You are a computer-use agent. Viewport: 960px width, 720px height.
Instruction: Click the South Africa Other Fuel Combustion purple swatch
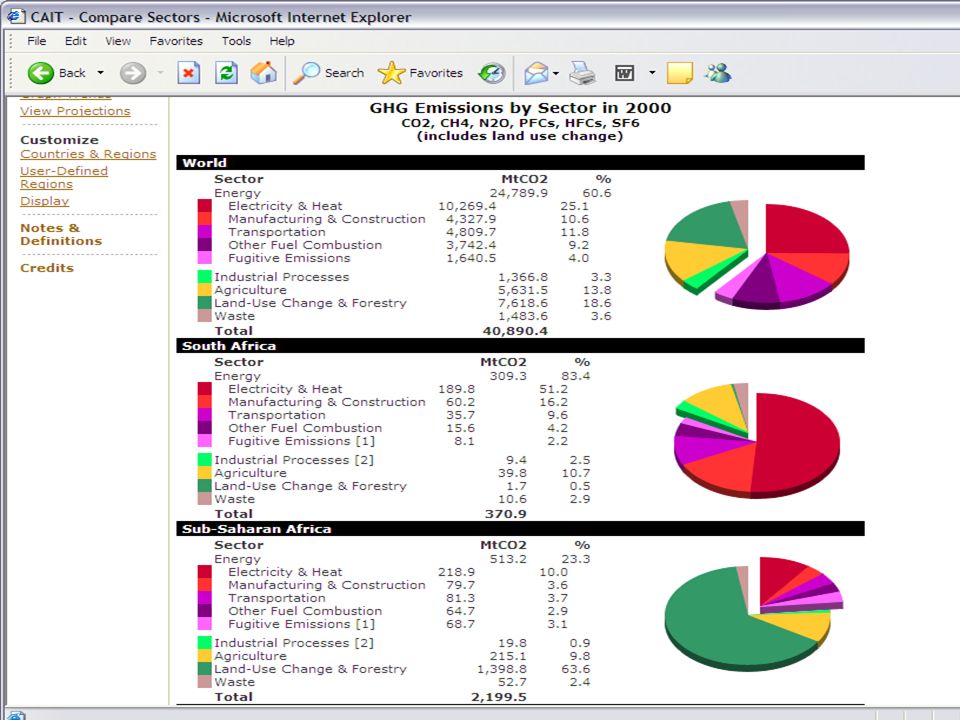point(204,427)
